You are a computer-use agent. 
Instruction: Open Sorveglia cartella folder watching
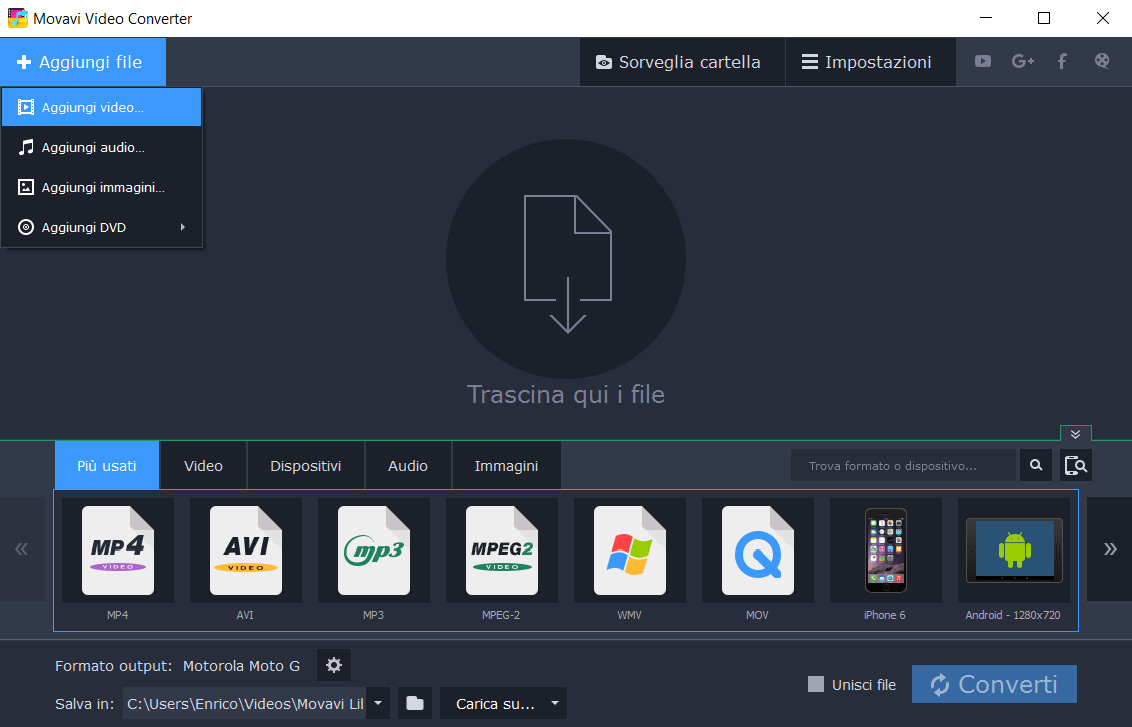[682, 62]
